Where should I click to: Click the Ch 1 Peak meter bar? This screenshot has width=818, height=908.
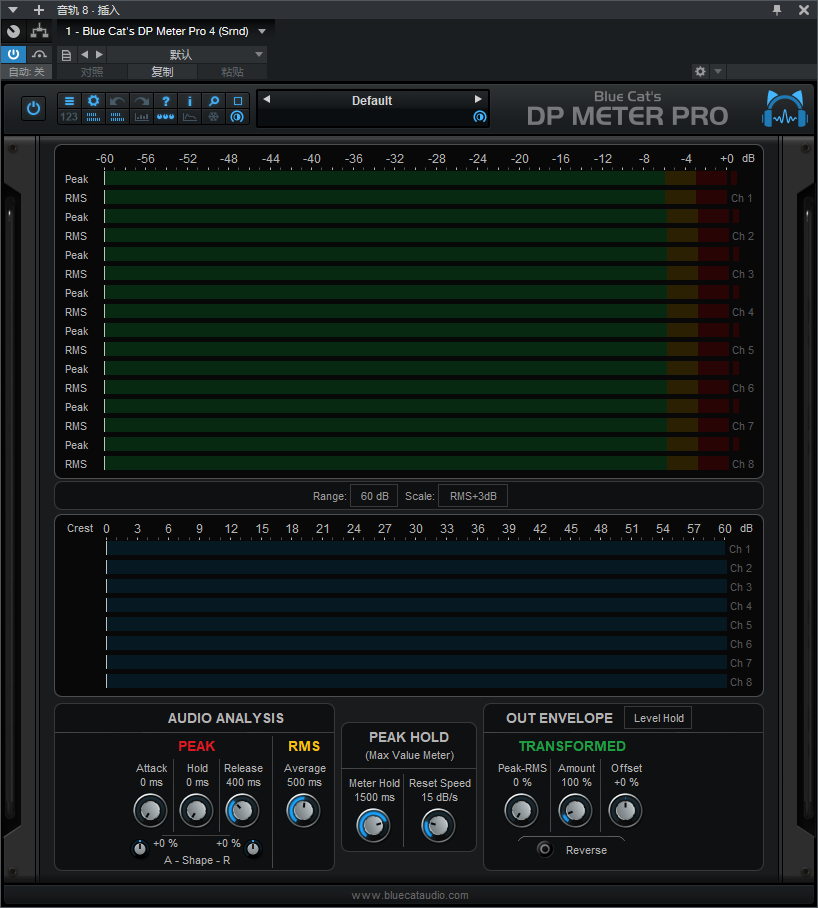pos(416,178)
